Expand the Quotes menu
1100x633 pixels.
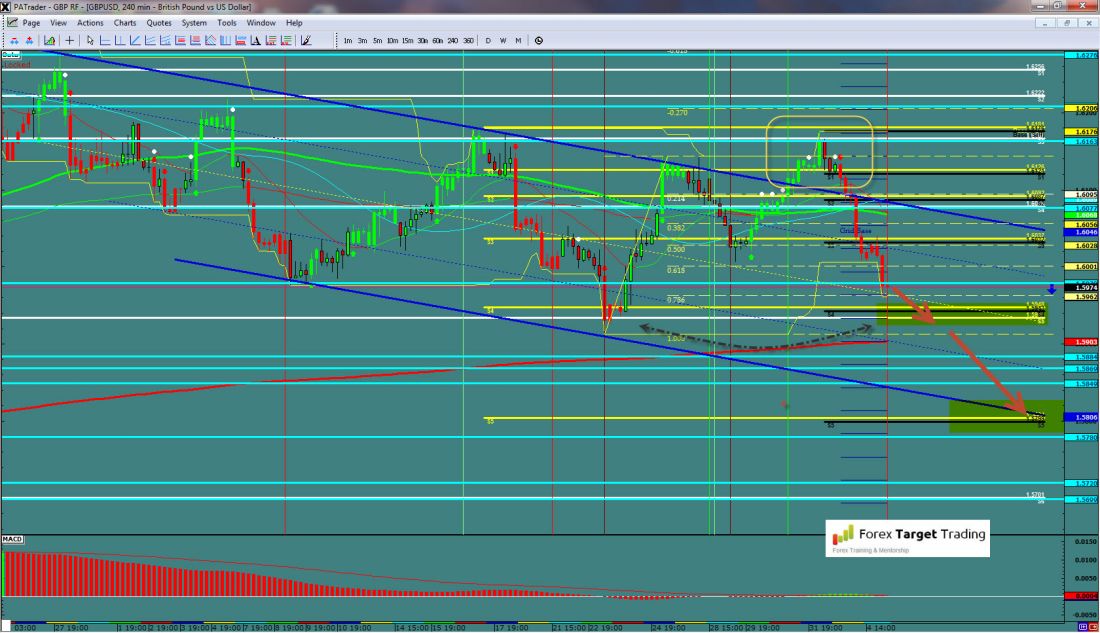tap(158, 22)
